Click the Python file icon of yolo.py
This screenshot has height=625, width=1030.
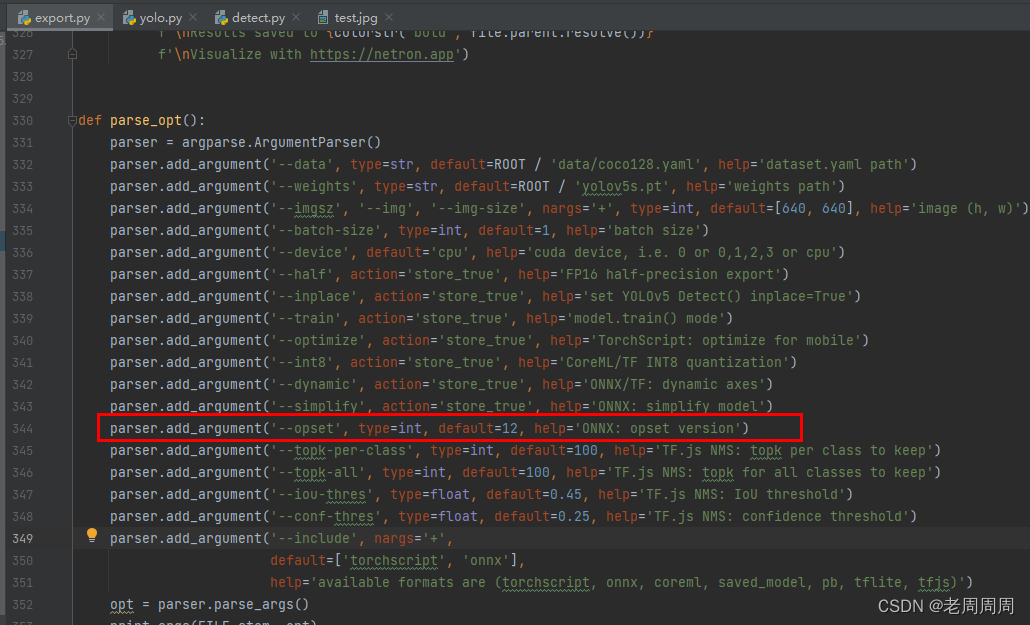coord(129,18)
